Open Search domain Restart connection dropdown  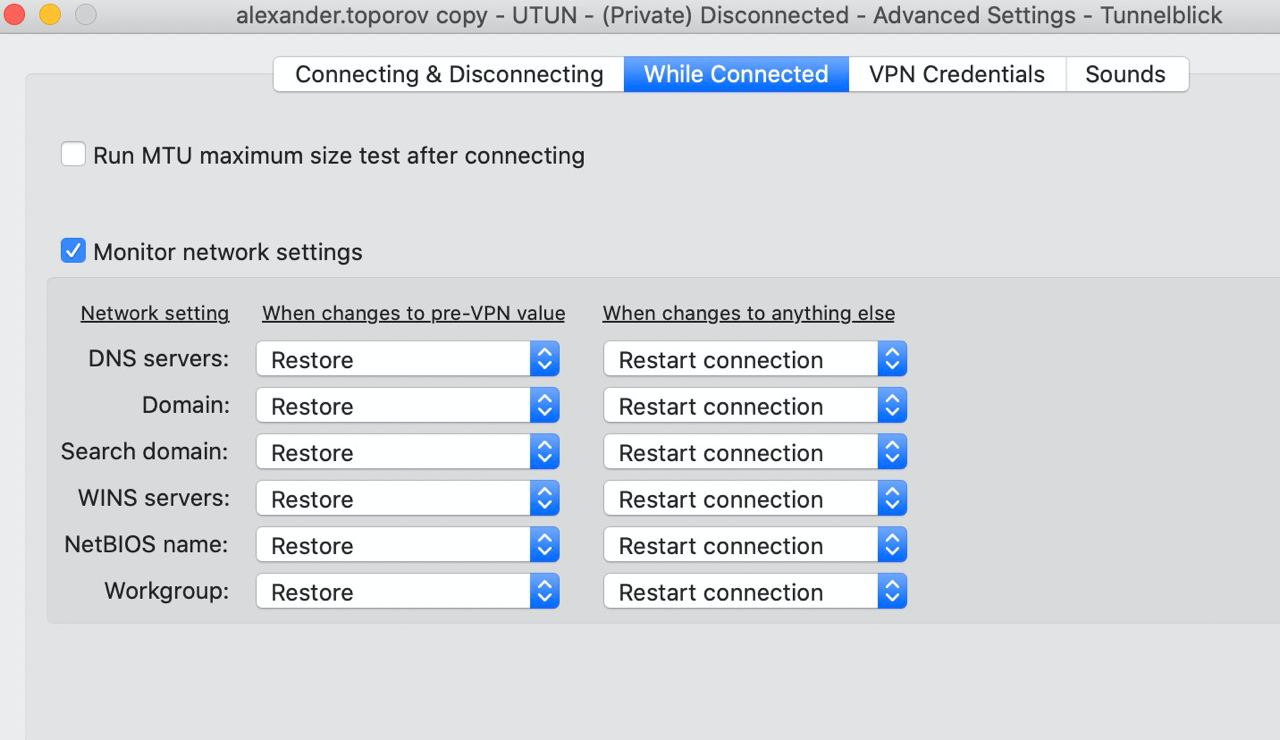pos(755,452)
